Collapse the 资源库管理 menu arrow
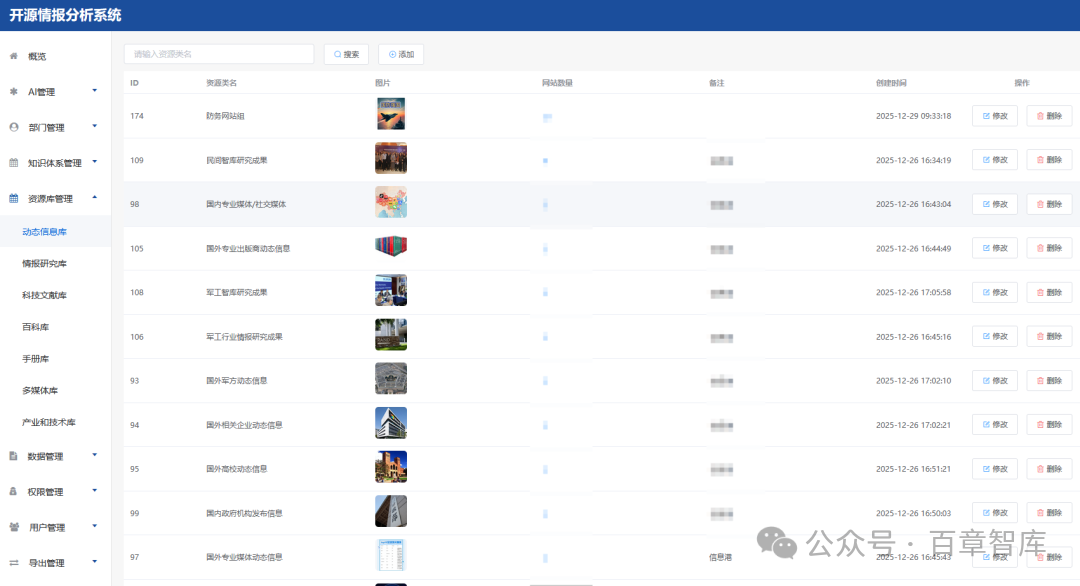The height and width of the screenshot is (586, 1080). tap(95, 198)
